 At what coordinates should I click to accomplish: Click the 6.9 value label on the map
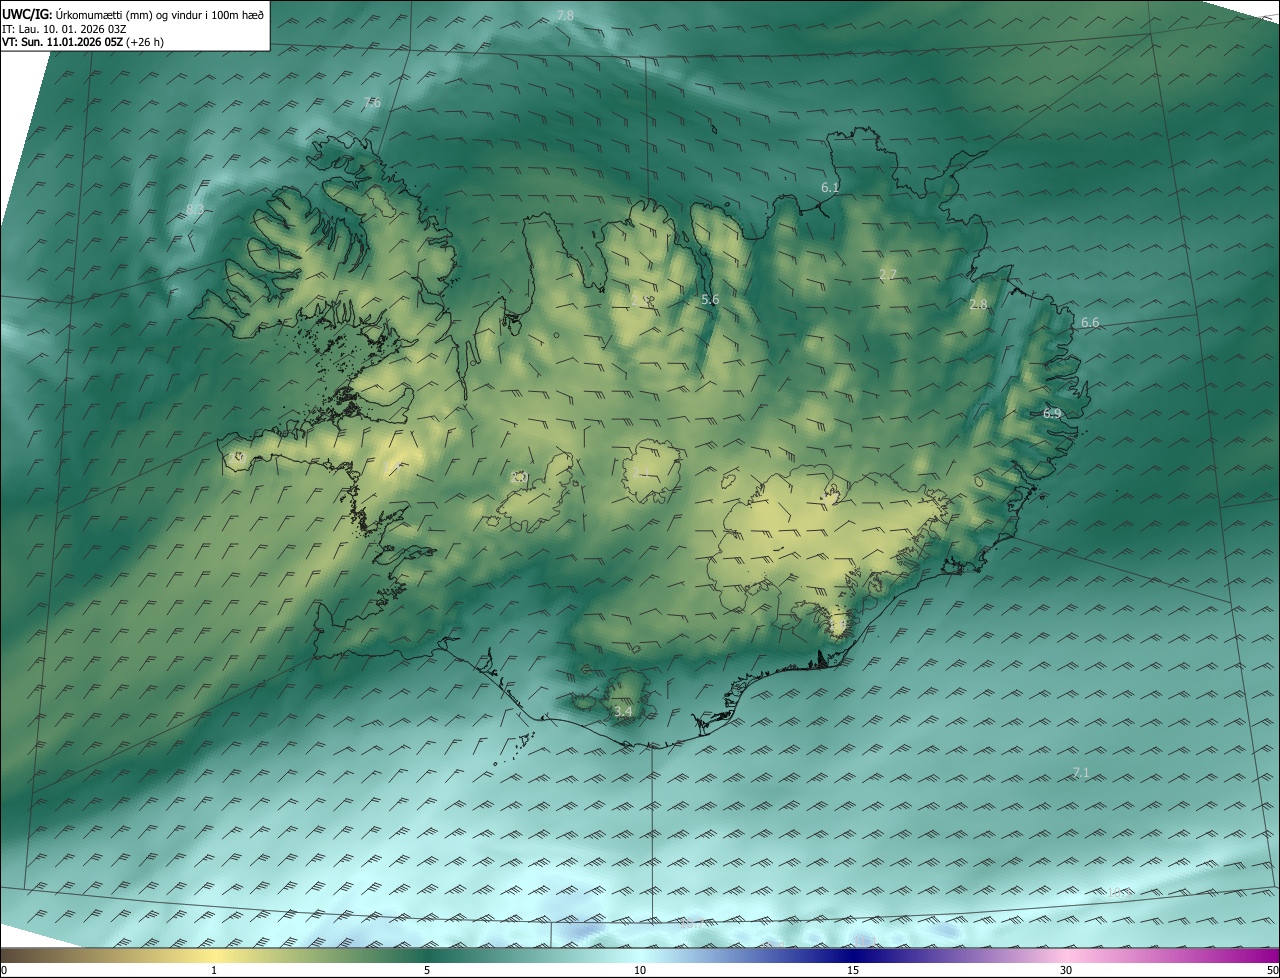1052,413
